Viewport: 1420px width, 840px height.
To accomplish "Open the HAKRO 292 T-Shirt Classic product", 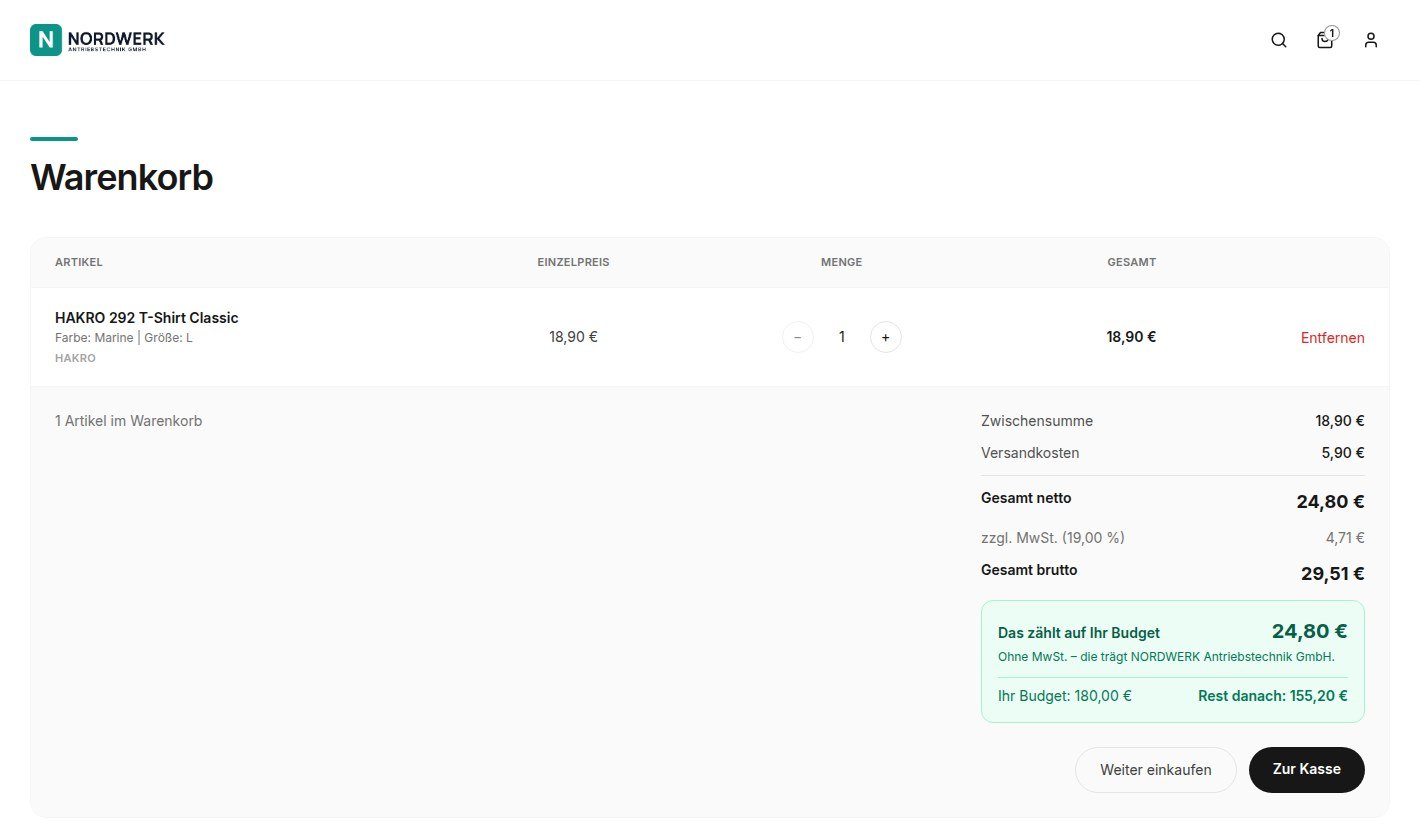I will pyautogui.click(x=147, y=318).
